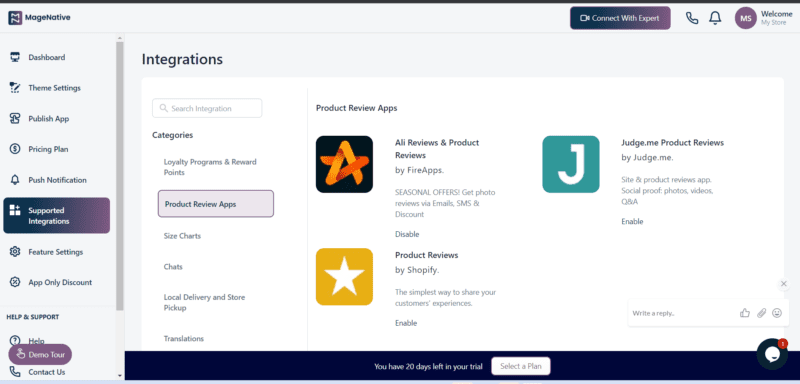
Task: Go to Theme Settings
Action: [x=55, y=88]
